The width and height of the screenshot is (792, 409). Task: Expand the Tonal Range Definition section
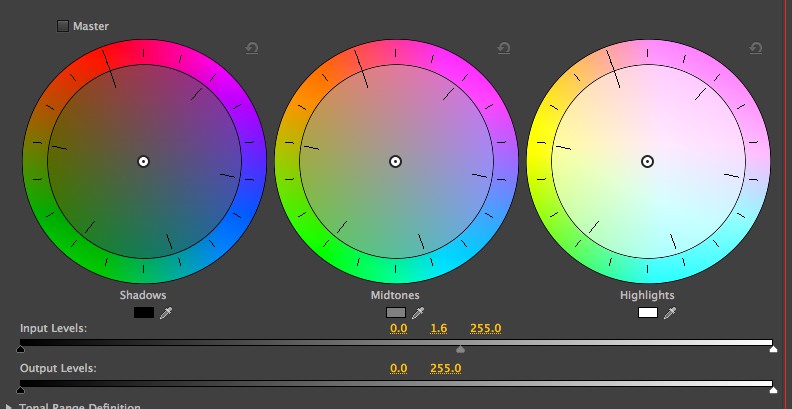pyautogui.click(x=9, y=406)
